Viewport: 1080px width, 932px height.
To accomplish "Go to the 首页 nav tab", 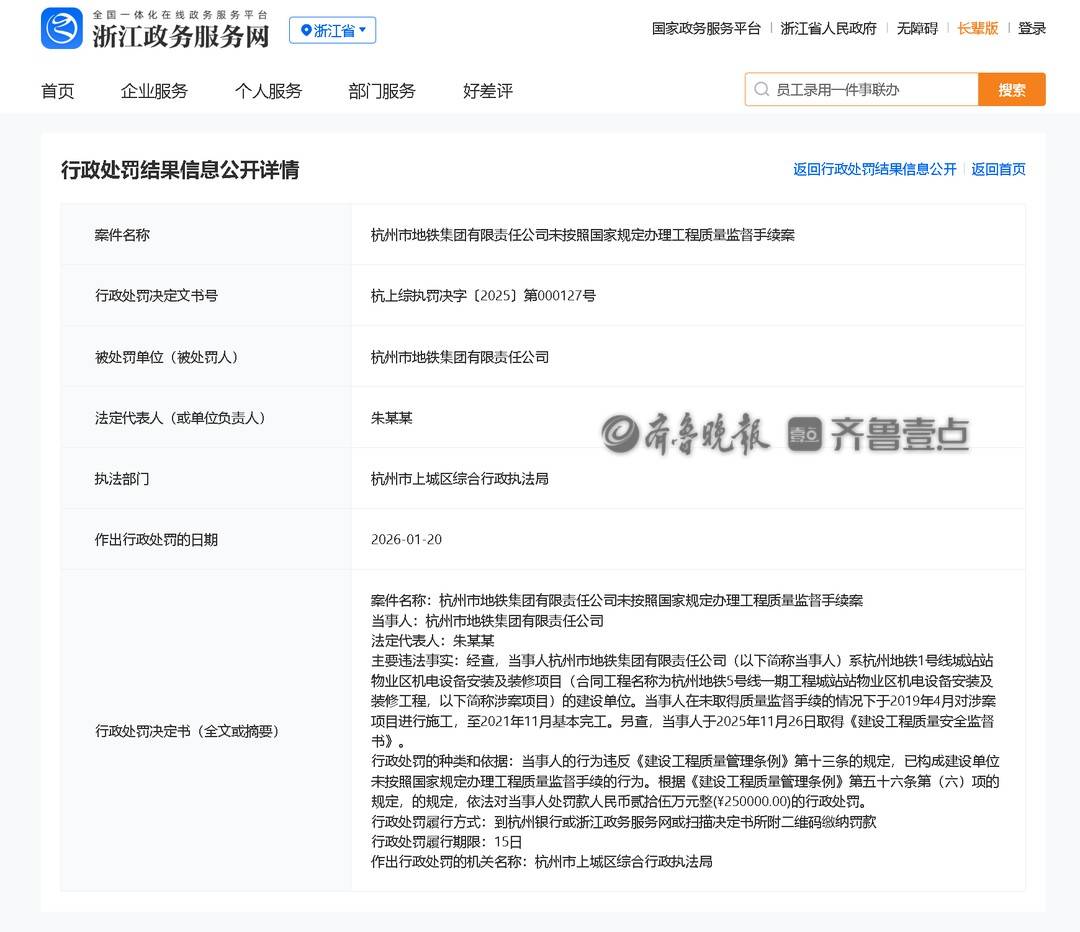I will click(x=58, y=91).
